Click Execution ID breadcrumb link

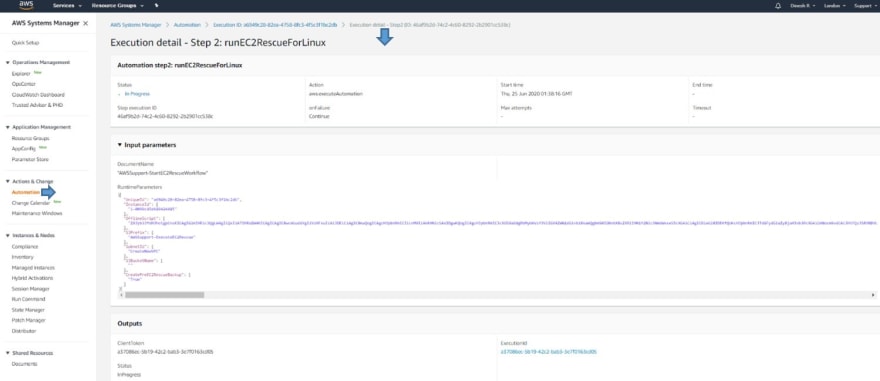276,25
